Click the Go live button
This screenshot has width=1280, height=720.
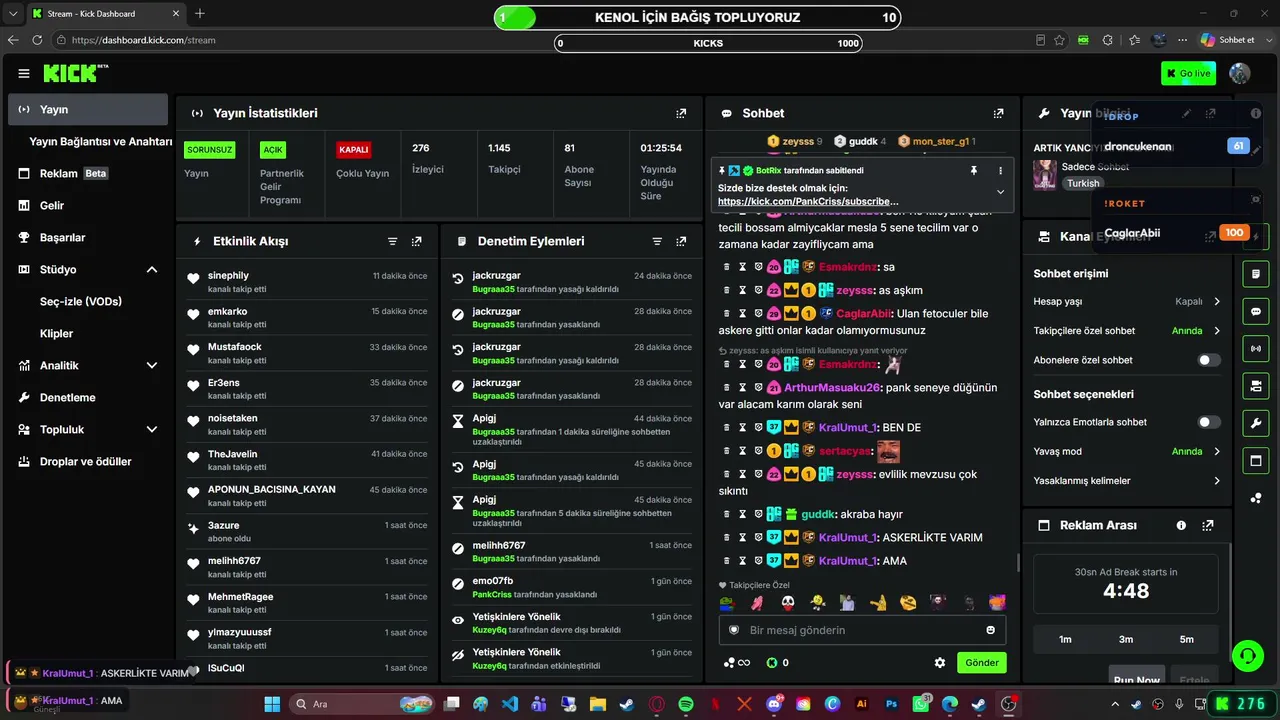(x=1188, y=73)
